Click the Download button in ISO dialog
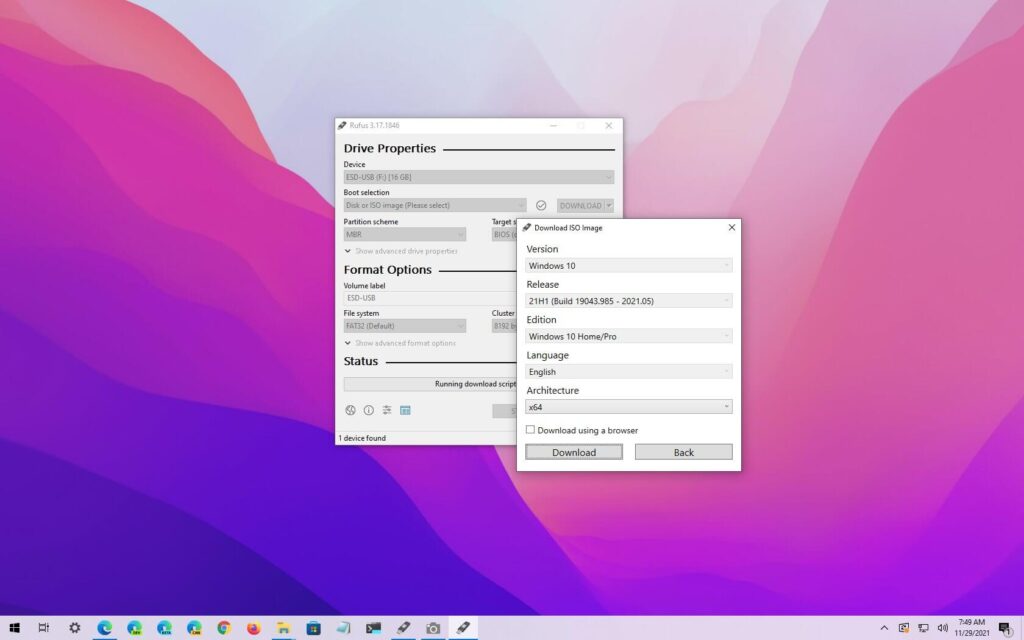Screen dimensions: 1024x640 [x=573, y=452]
